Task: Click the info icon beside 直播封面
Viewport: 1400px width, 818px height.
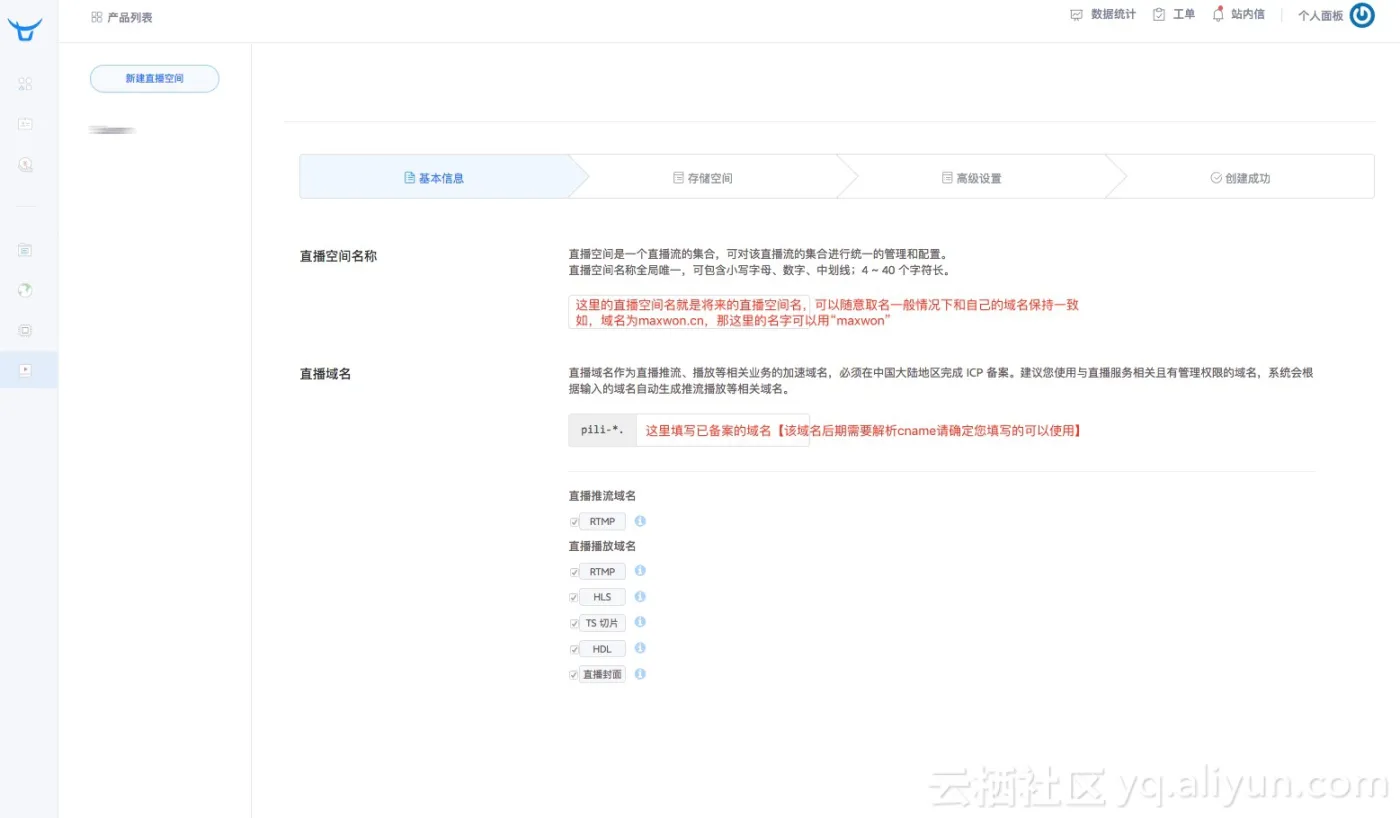Action: pyautogui.click(x=640, y=674)
